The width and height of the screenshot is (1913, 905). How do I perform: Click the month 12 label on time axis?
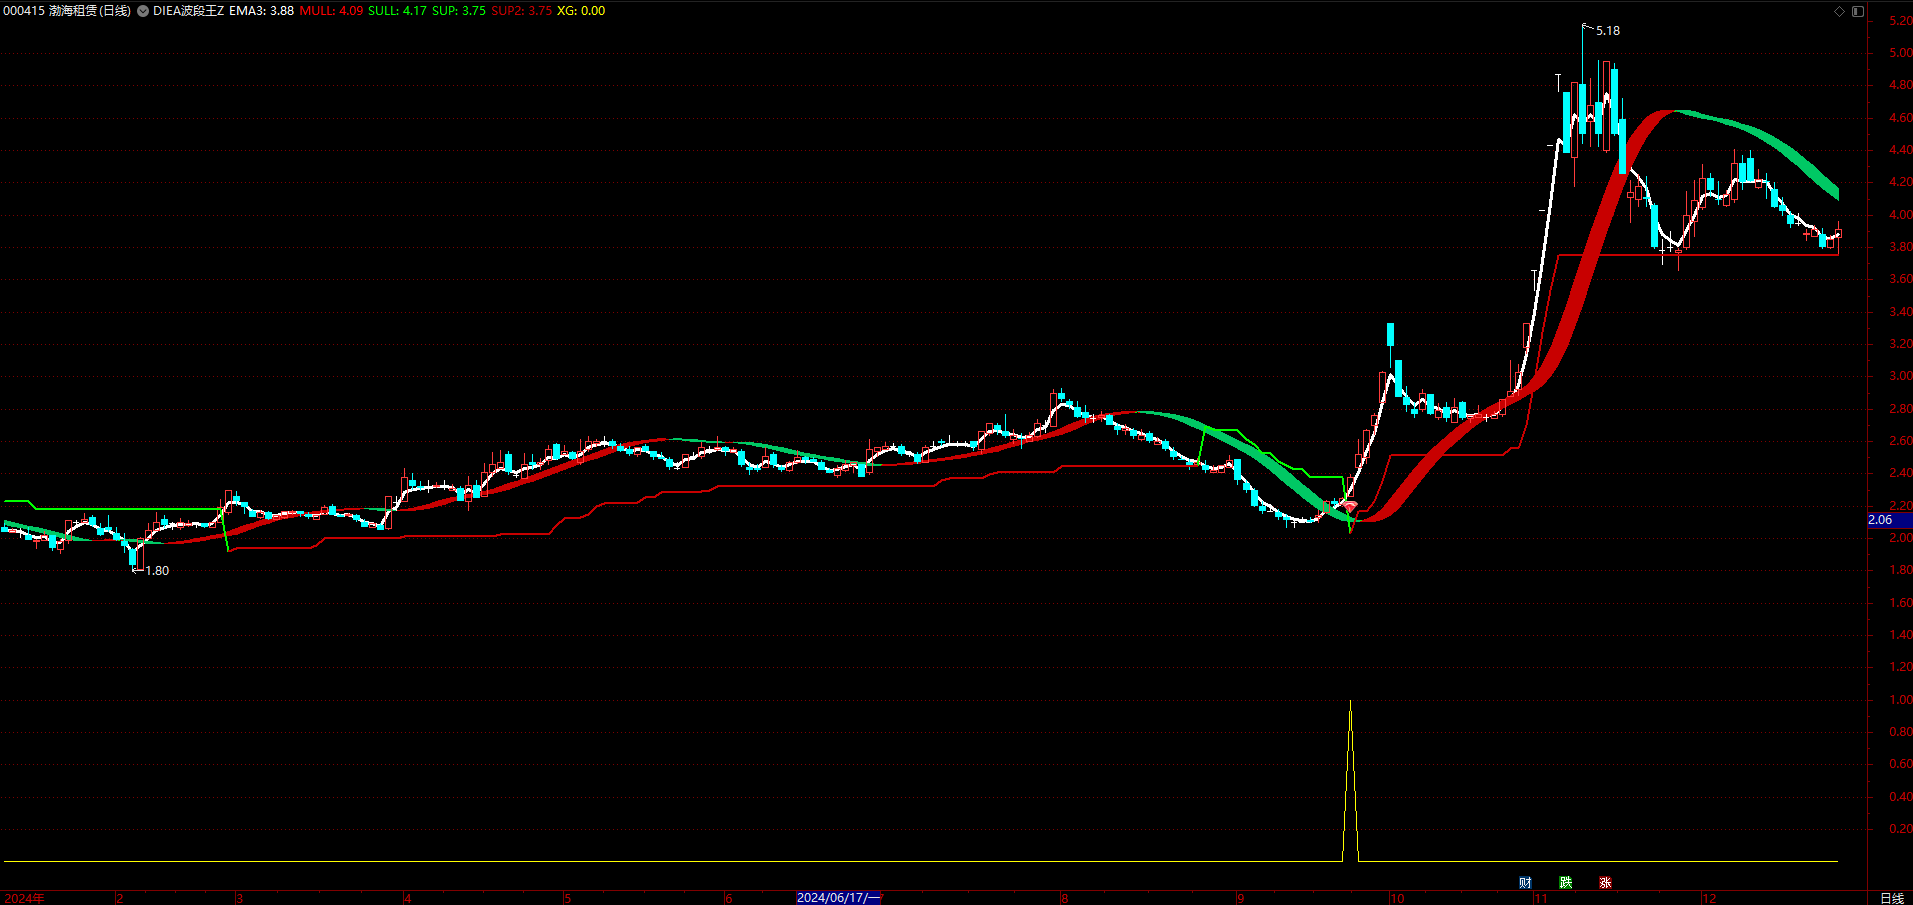click(x=1709, y=898)
